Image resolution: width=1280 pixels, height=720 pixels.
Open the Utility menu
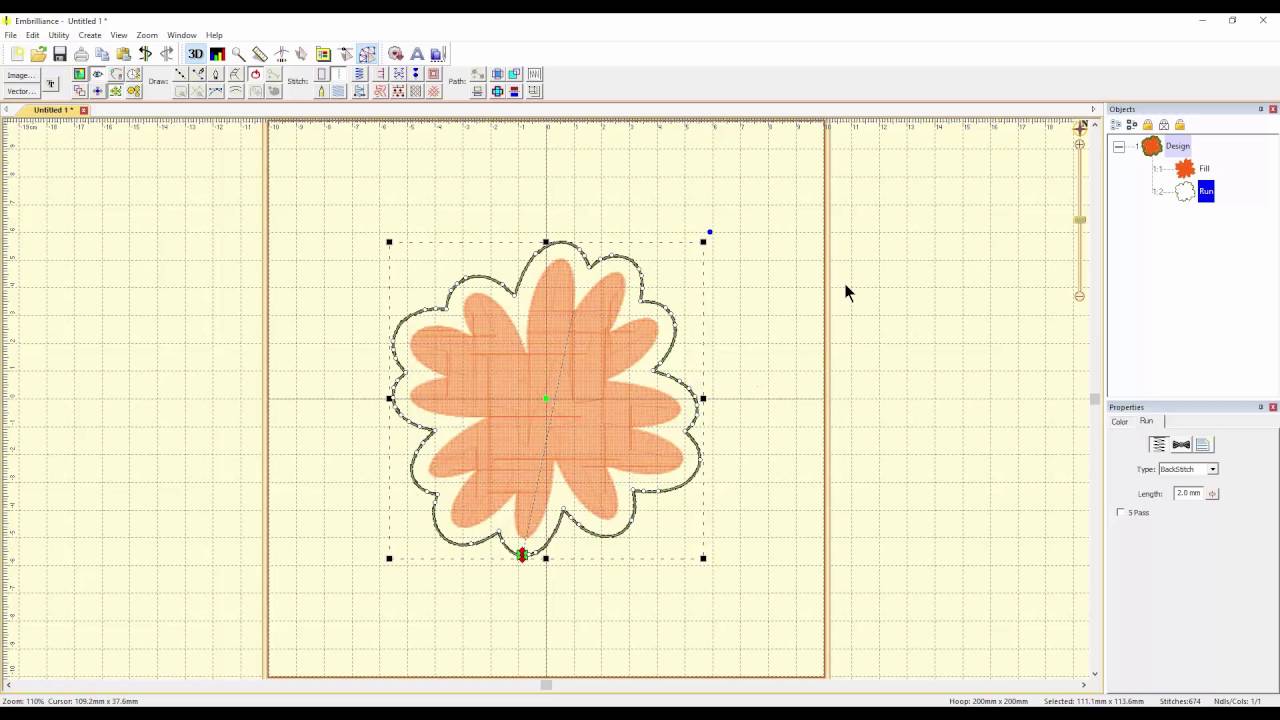tap(59, 35)
